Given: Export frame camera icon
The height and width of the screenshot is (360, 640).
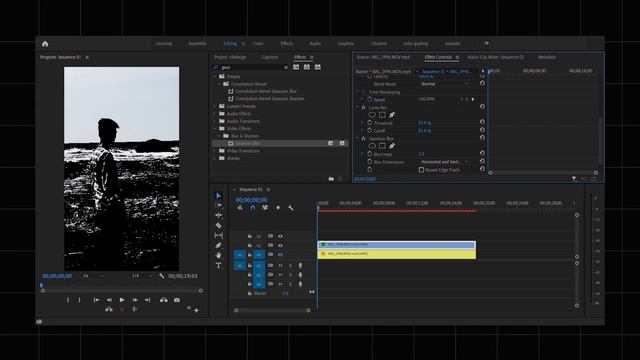Looking at the screenshot, I should coord(177,300).
